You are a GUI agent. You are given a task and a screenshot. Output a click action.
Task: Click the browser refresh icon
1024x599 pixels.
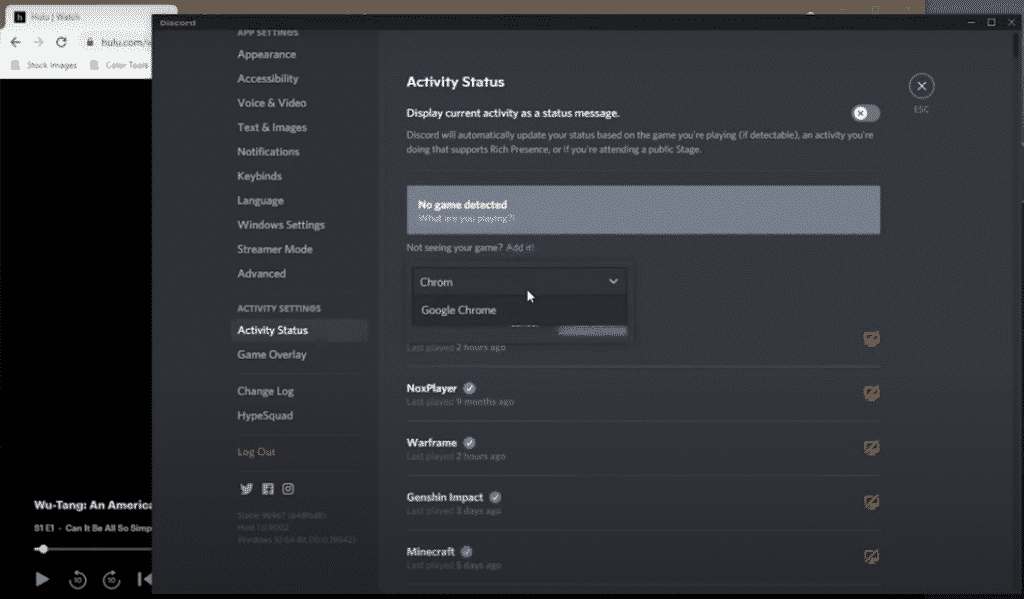tap(62, 43)
